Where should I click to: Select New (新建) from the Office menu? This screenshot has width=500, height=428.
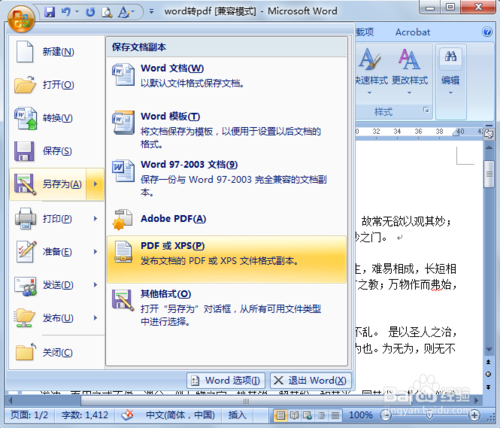point(57,52)
